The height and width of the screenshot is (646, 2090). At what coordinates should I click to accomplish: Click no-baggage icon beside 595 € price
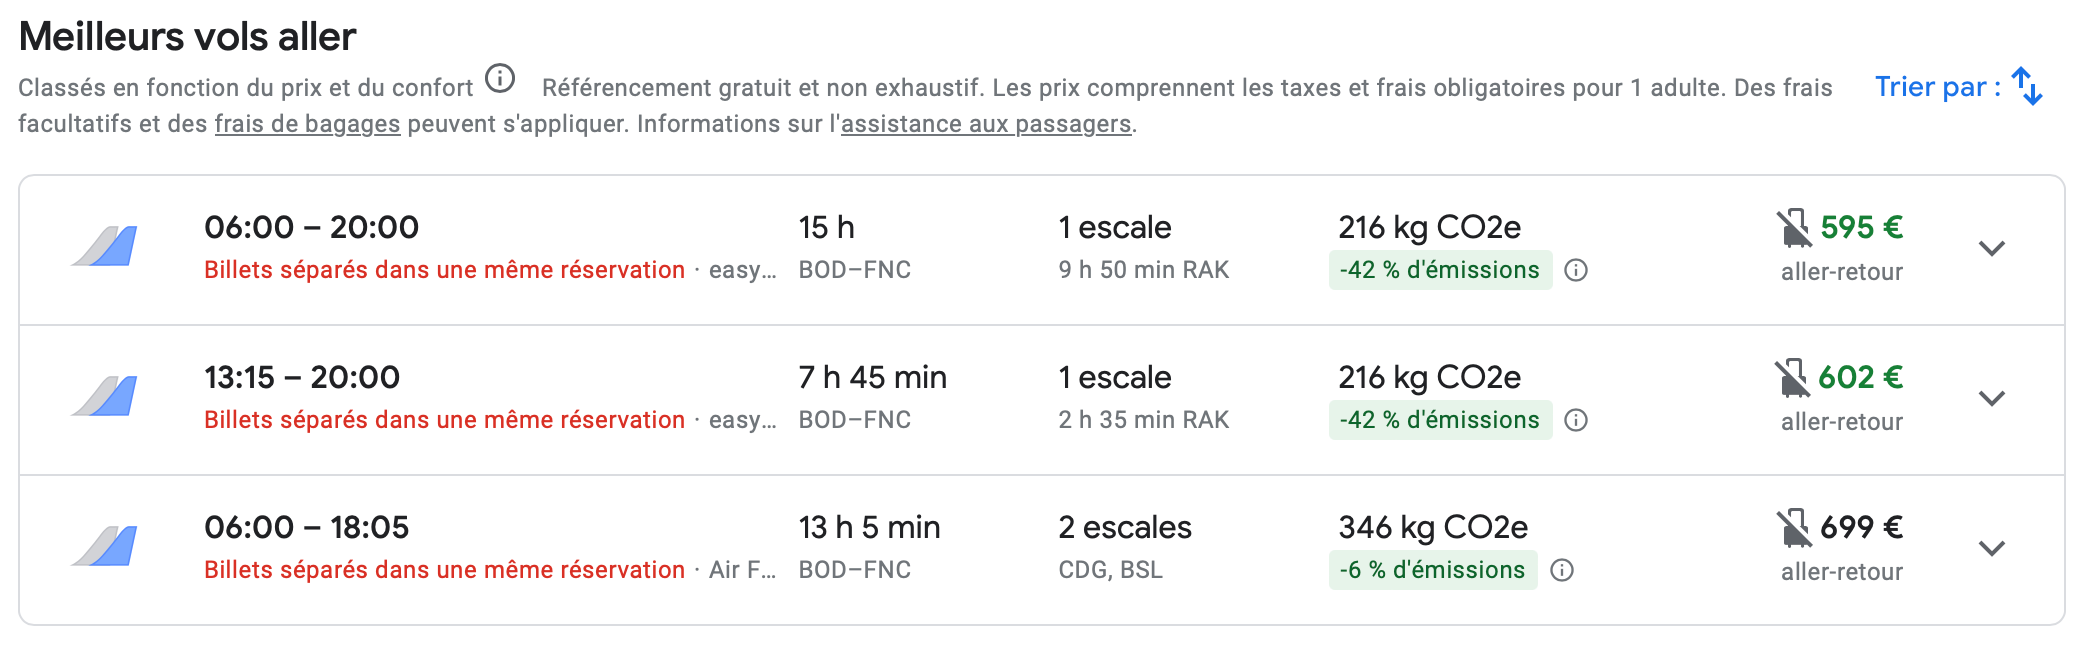[1794, 228]
